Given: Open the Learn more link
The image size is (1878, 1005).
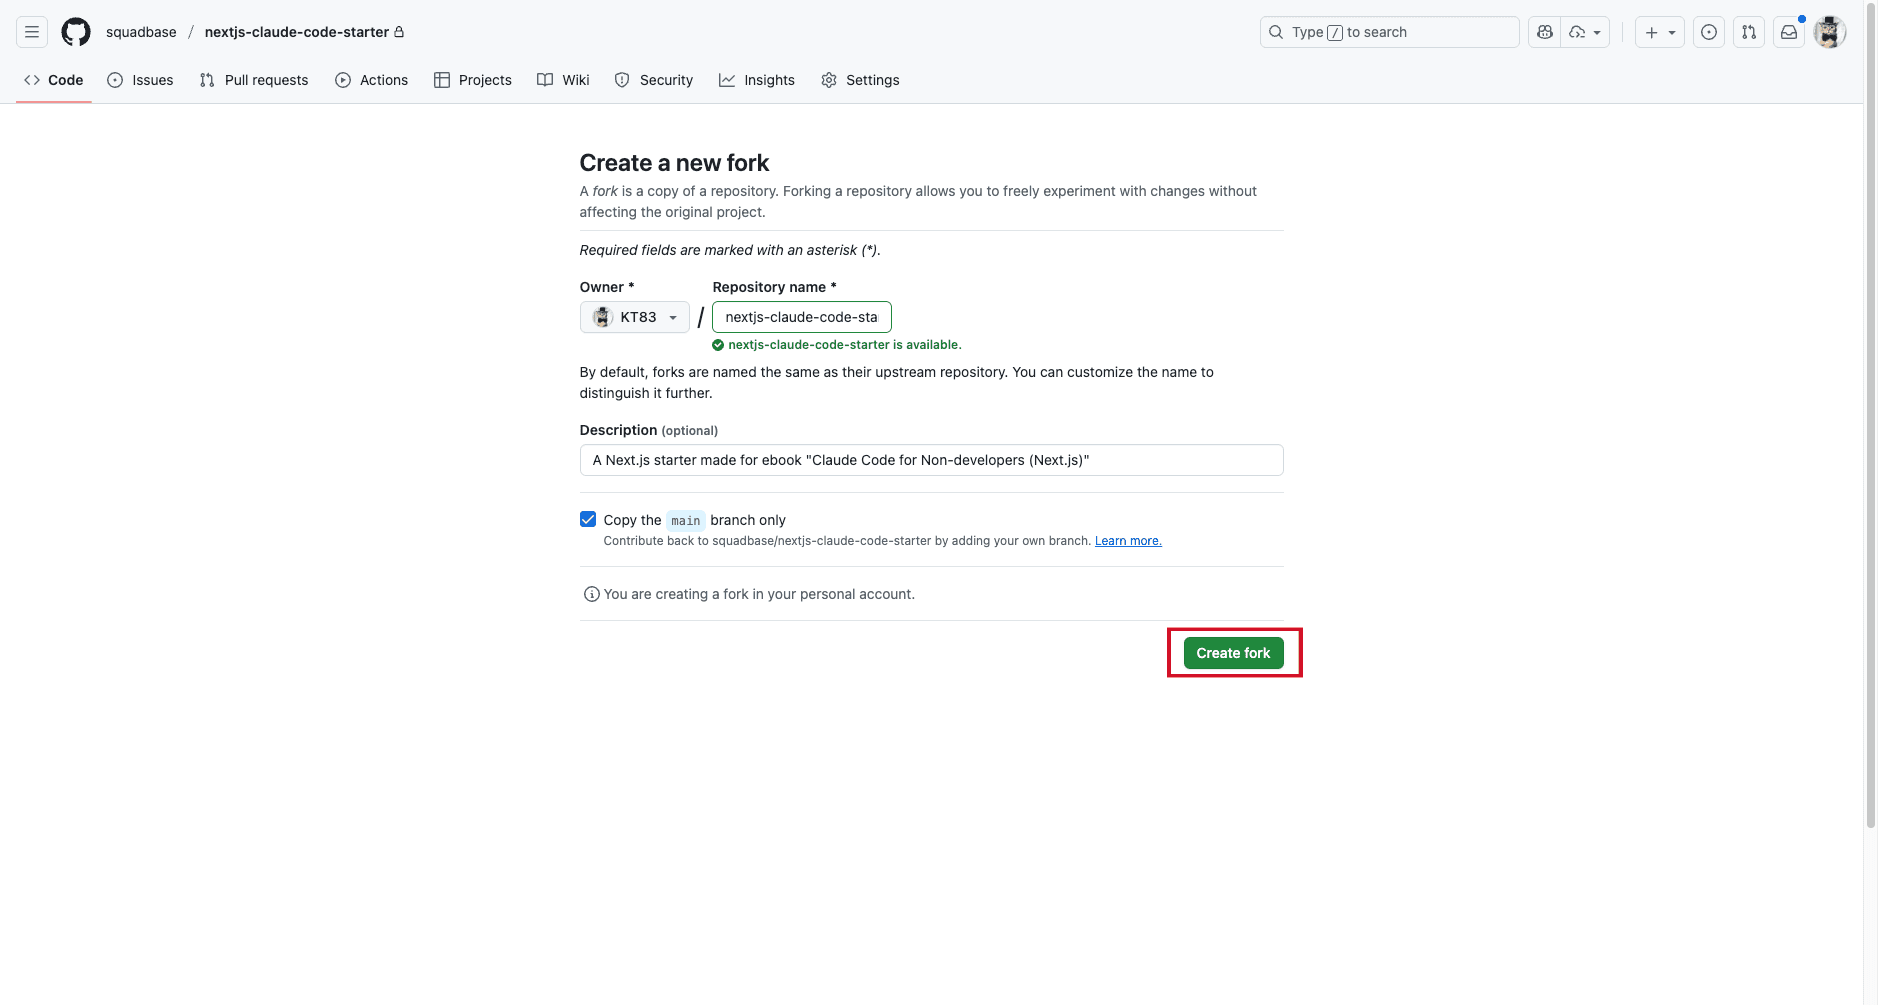Looking at the screenshot, I should [x=1127, y=540].
